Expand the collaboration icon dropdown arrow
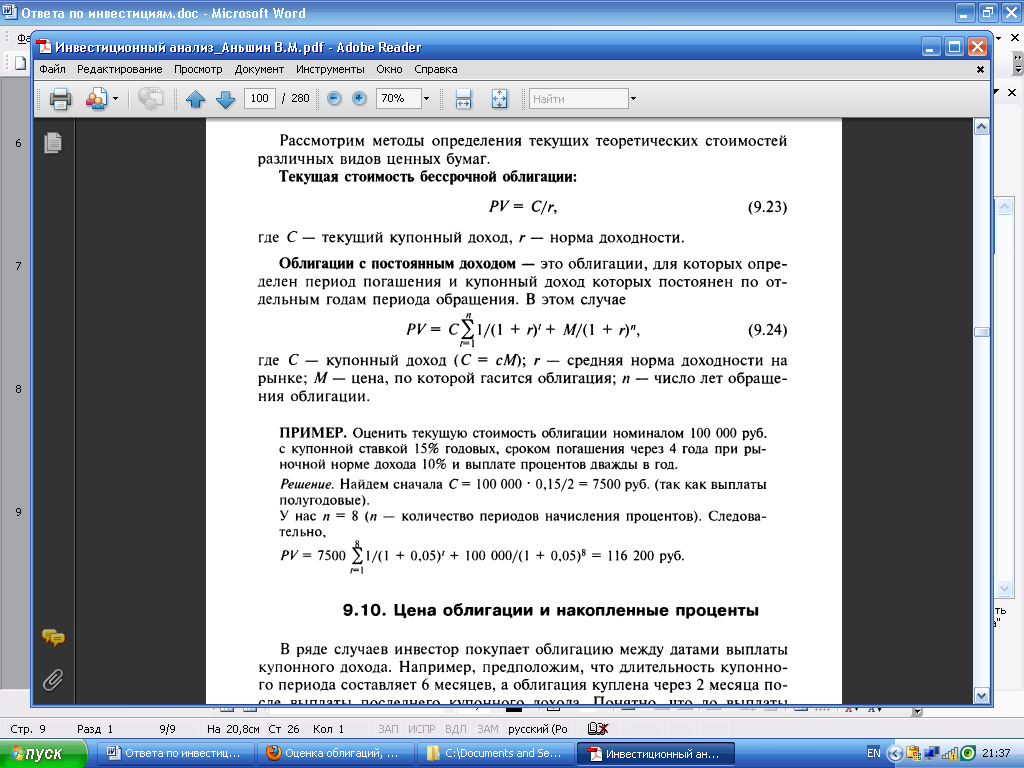The width and height of the screenshot is (1024, 768). [116, 99]
